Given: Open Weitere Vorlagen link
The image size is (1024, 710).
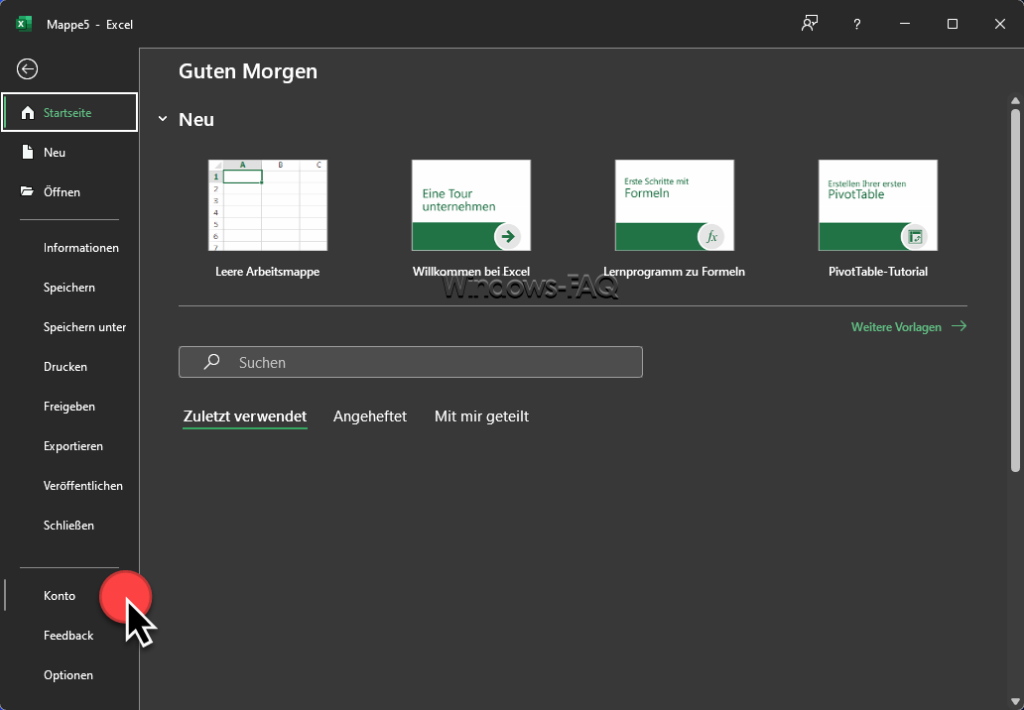Looking at the screenshot, I should pos(896,327).
